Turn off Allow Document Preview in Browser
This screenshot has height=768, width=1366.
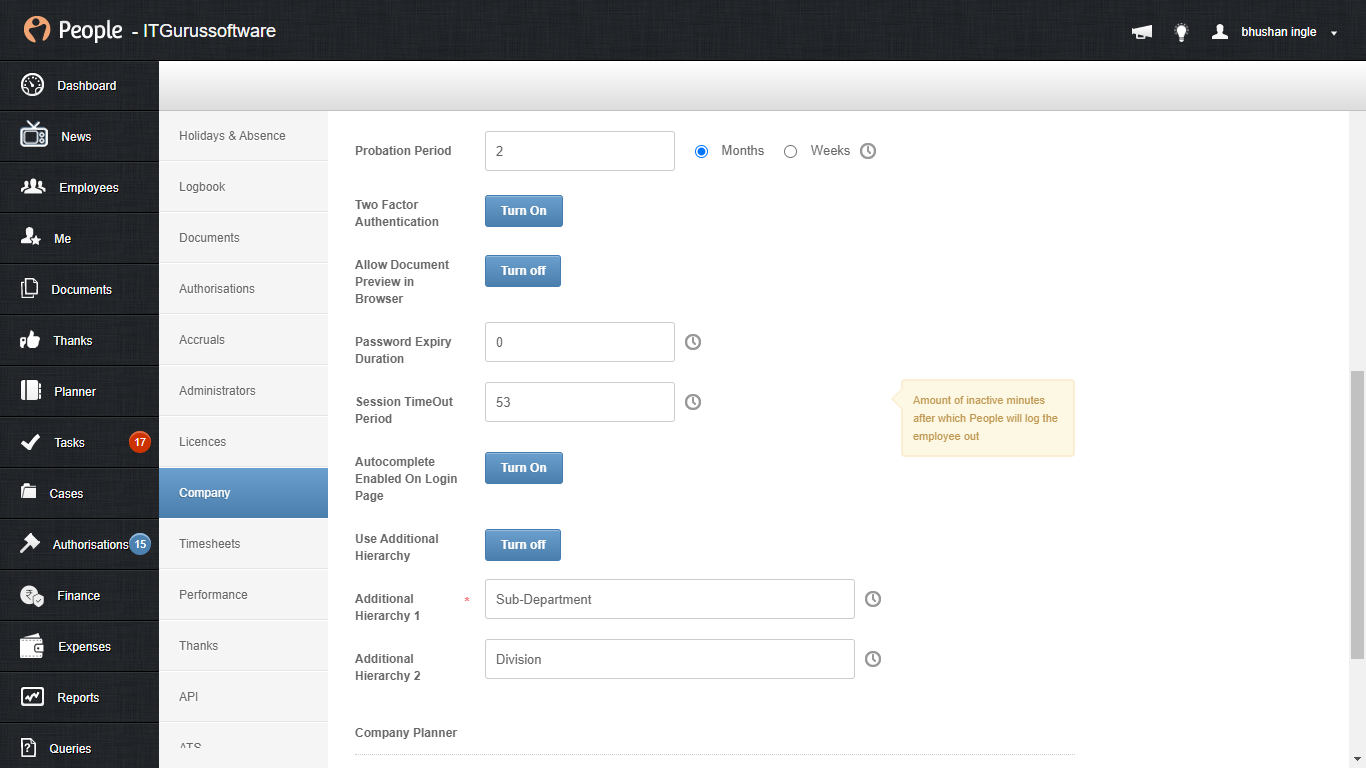[x=523, y=271]
